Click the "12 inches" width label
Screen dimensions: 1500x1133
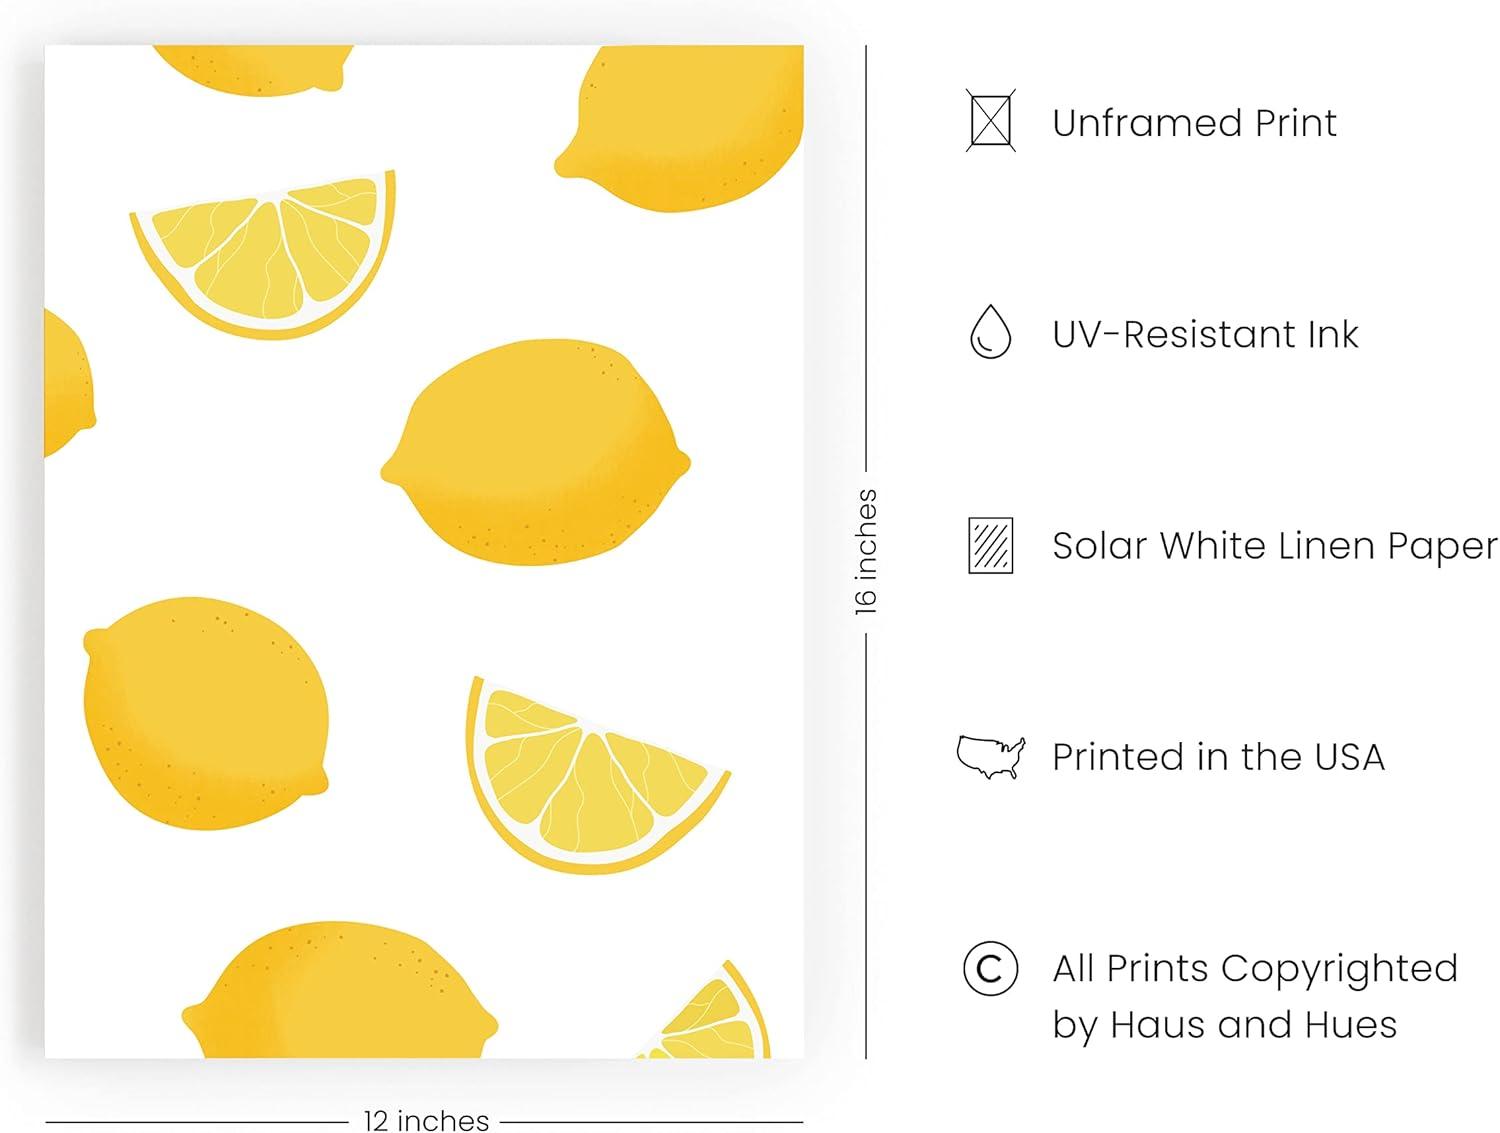tap(426, 1120)
